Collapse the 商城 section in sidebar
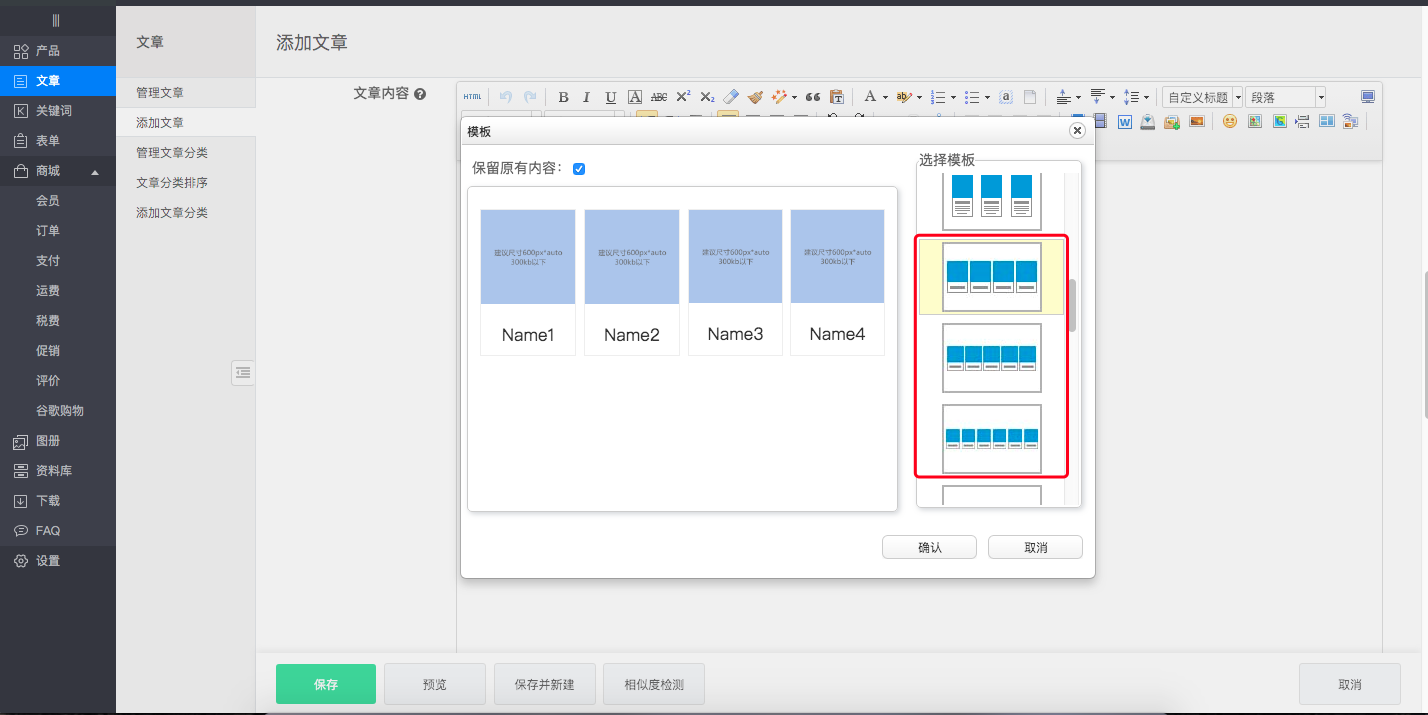The height and width of the screenshot is (715, 1428). (x=95, y=171)
